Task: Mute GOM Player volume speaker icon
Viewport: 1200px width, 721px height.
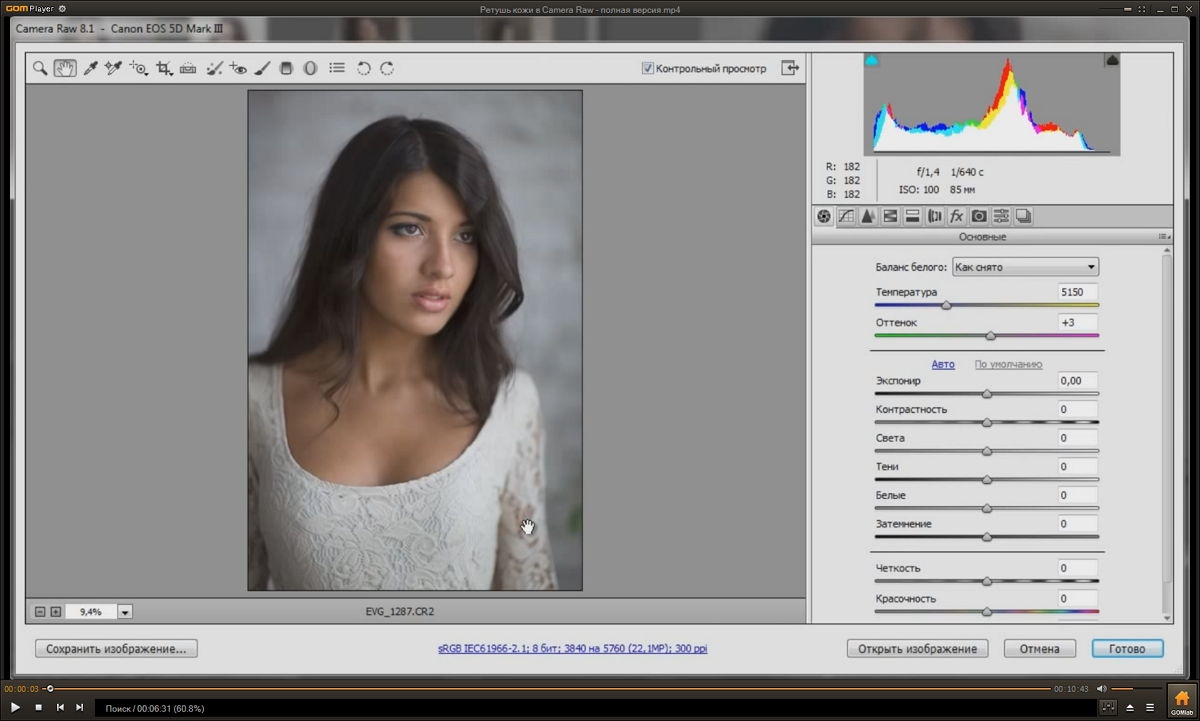Action: point(1101,689)
